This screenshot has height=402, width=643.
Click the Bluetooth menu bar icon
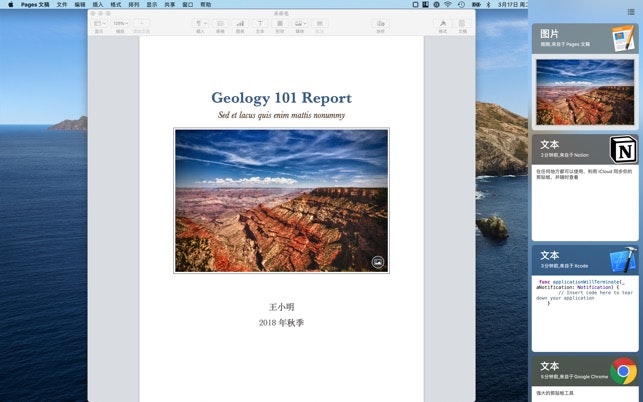pos(488,5)
